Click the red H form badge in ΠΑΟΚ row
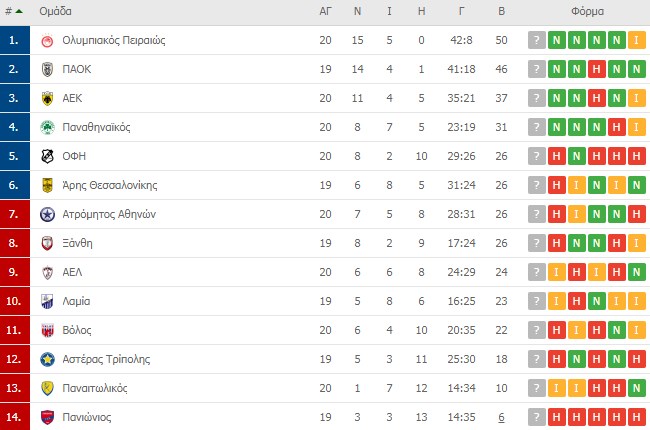650x430 pixels. [596, 69]
